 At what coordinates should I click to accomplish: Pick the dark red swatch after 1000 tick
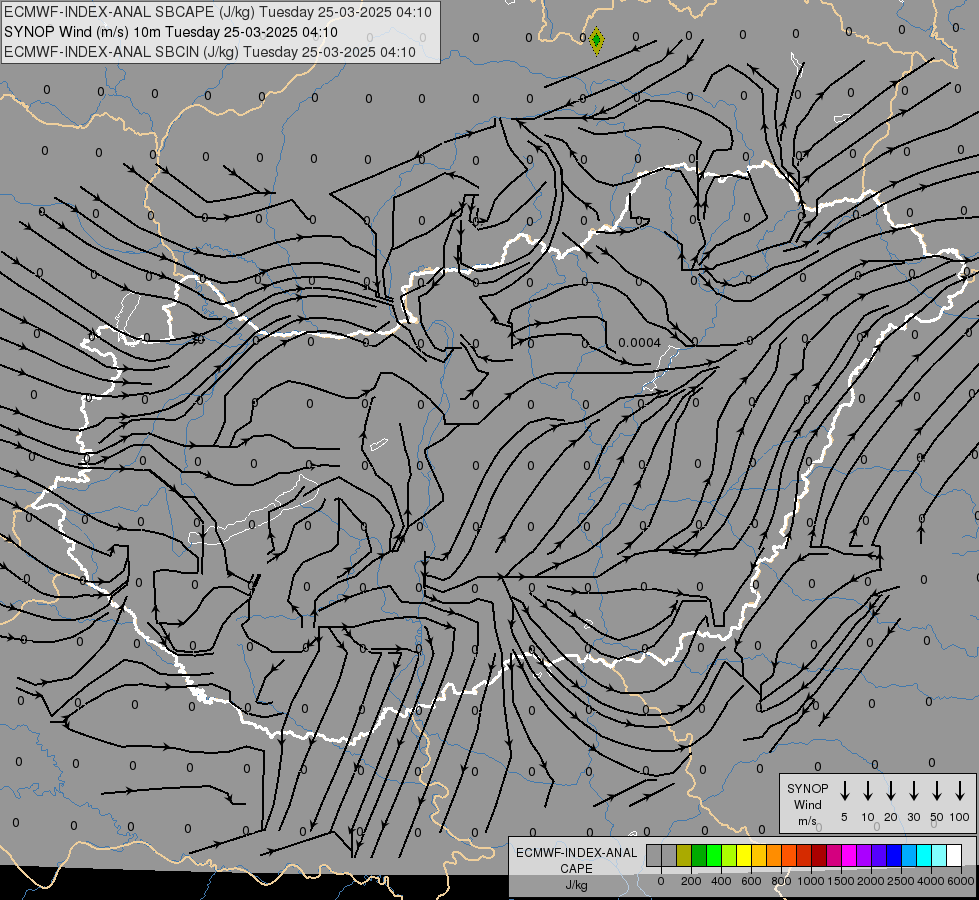tap(819, 855)
